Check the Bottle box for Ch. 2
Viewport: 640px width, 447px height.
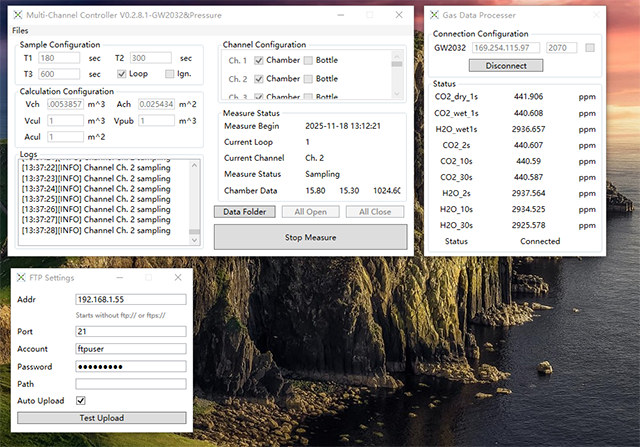coord(308,78)
